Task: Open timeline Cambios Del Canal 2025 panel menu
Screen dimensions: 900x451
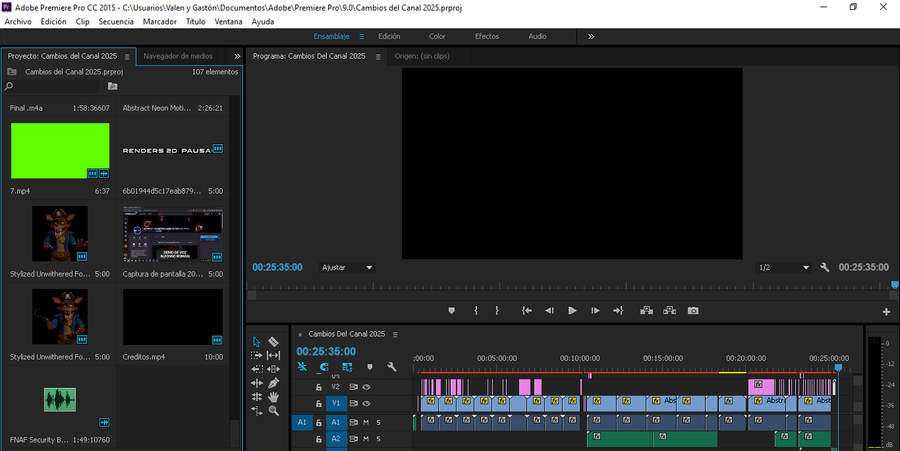Action: click(x=395, y=335)
